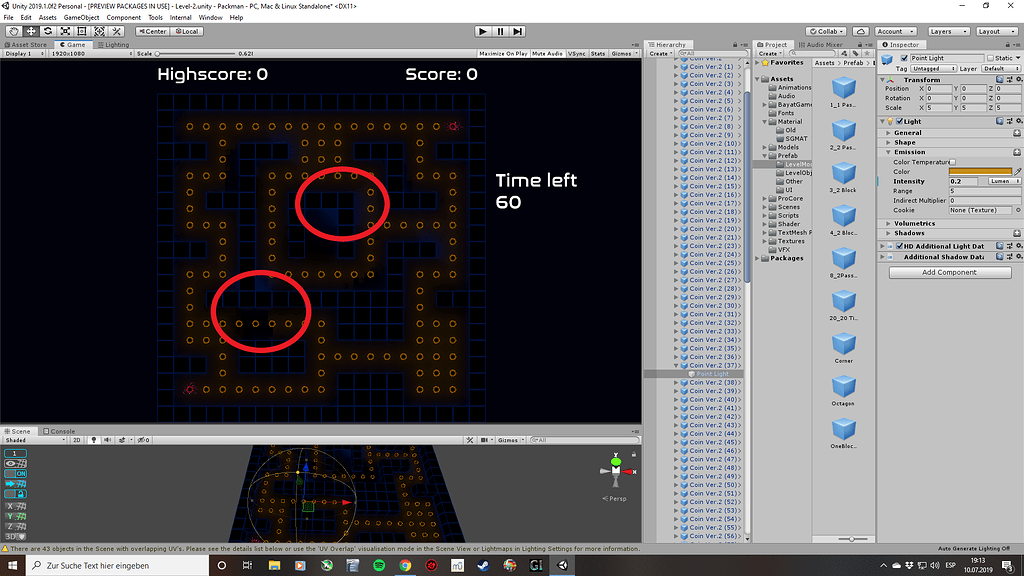Click the Collab button in the toolbar
Viewport: 1024px width, 576px height.
826,30
